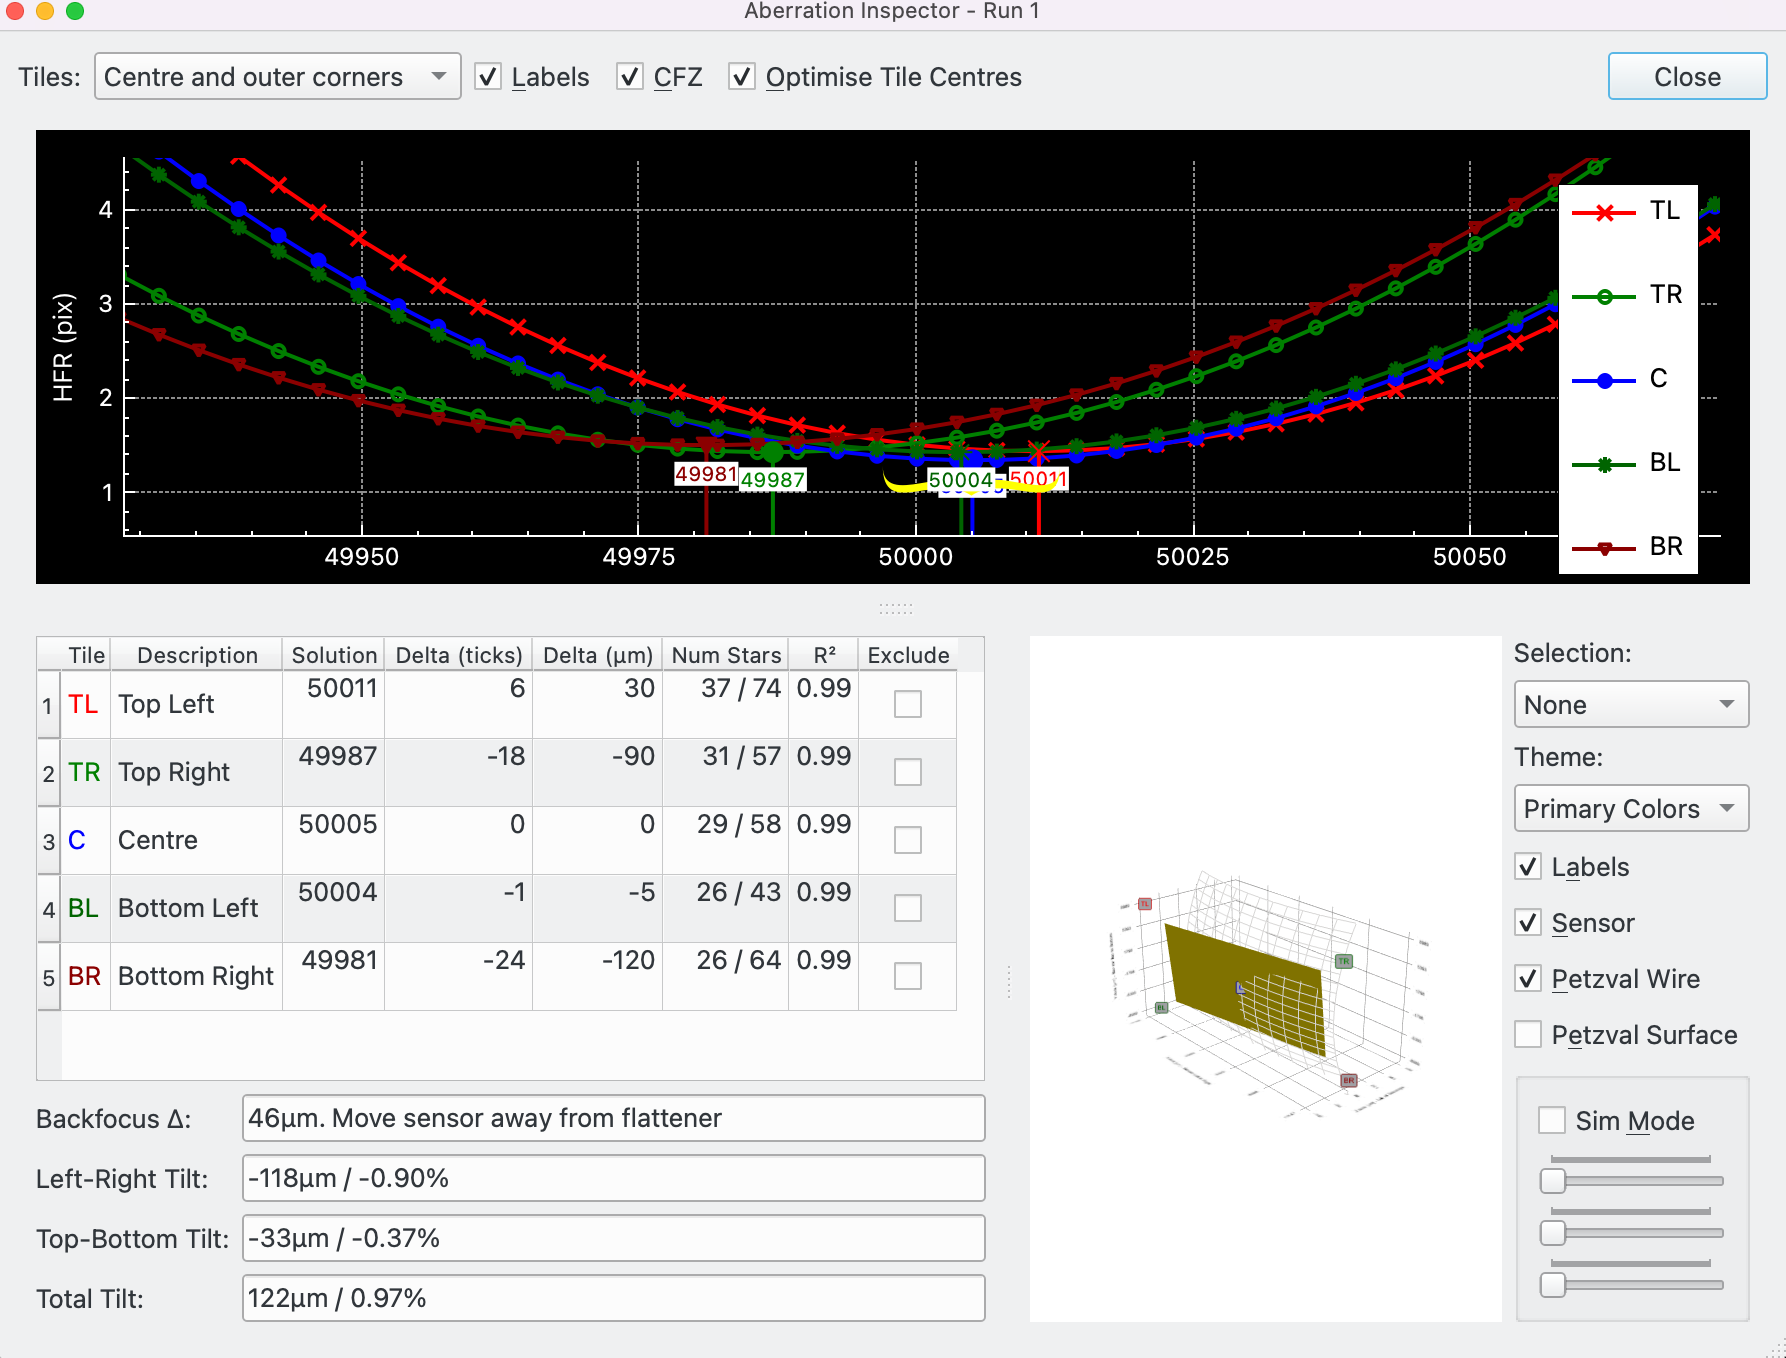Exclude the Top Left tile

[907, 704]
